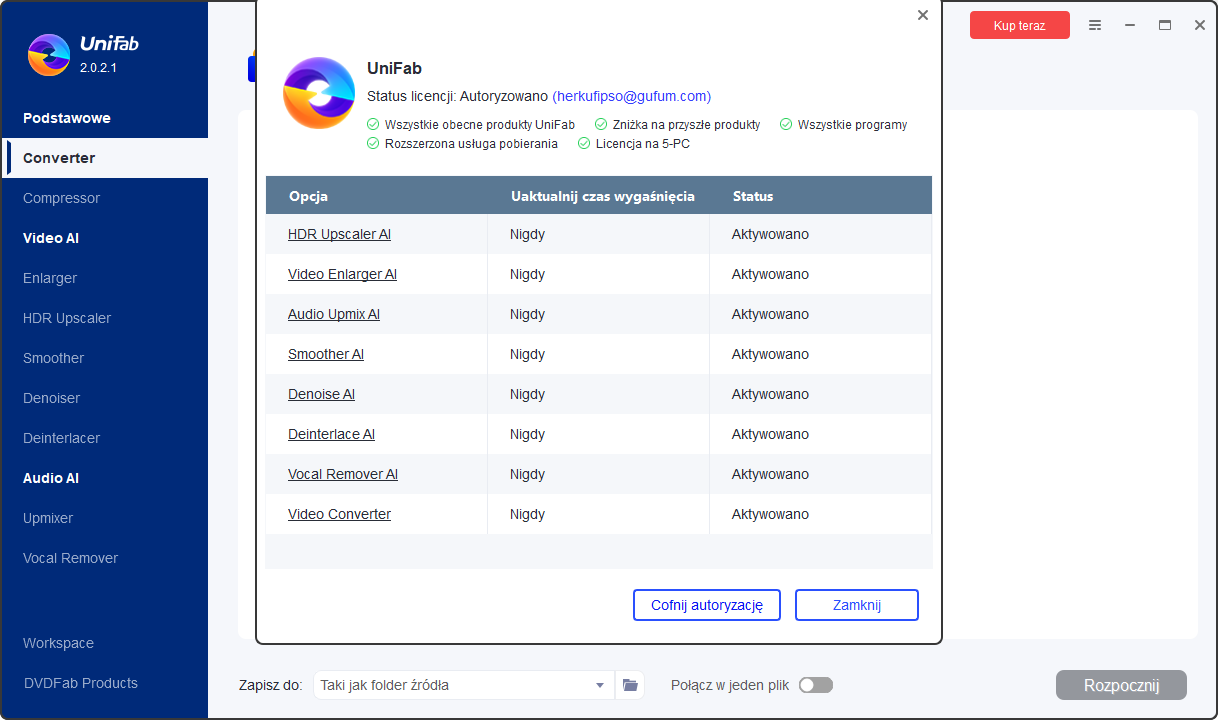
Task: Click the Smoother AI link
Action: [326, 354]
